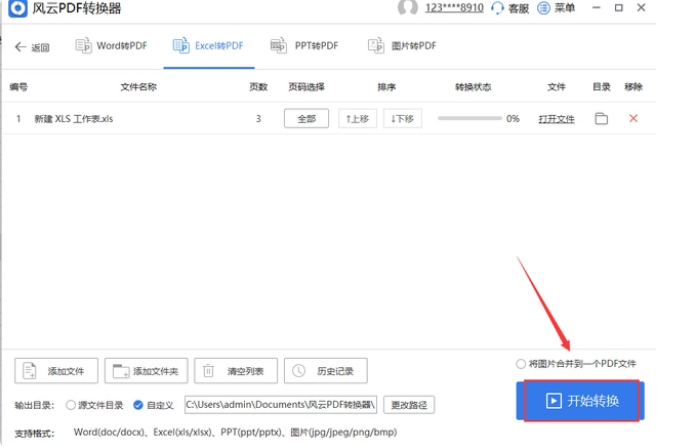
Task: Move file up with 上移
Action: tap(358, 118)
